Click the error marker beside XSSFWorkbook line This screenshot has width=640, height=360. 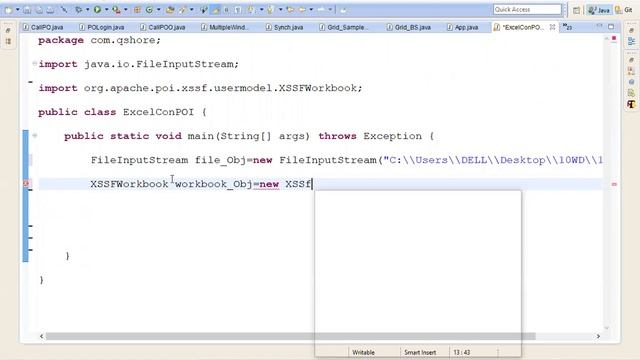click(27, 184)
